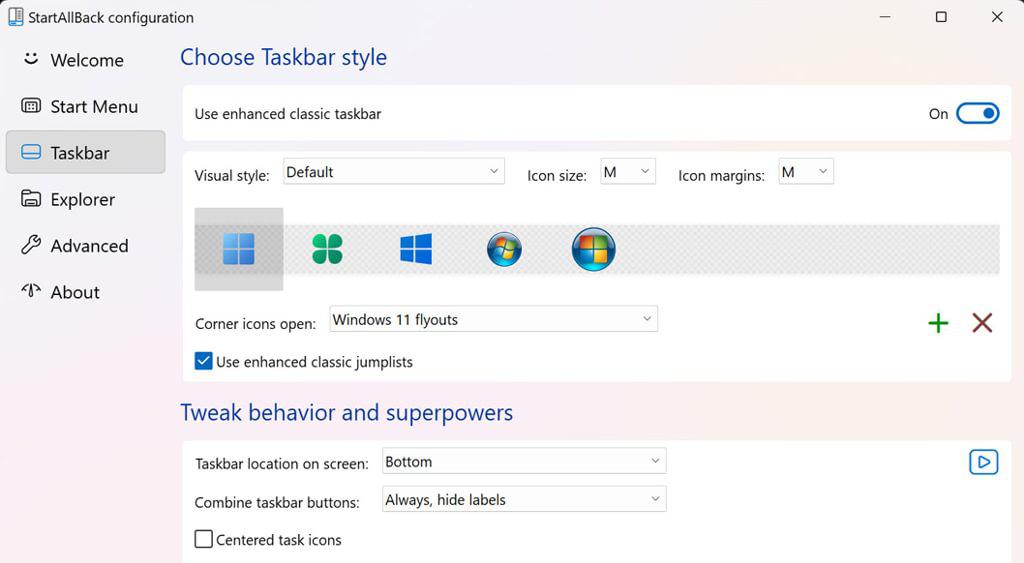Click the 'Visual style:' label
The width and height of the screenshot is (1024, 563).
[232, 176]
